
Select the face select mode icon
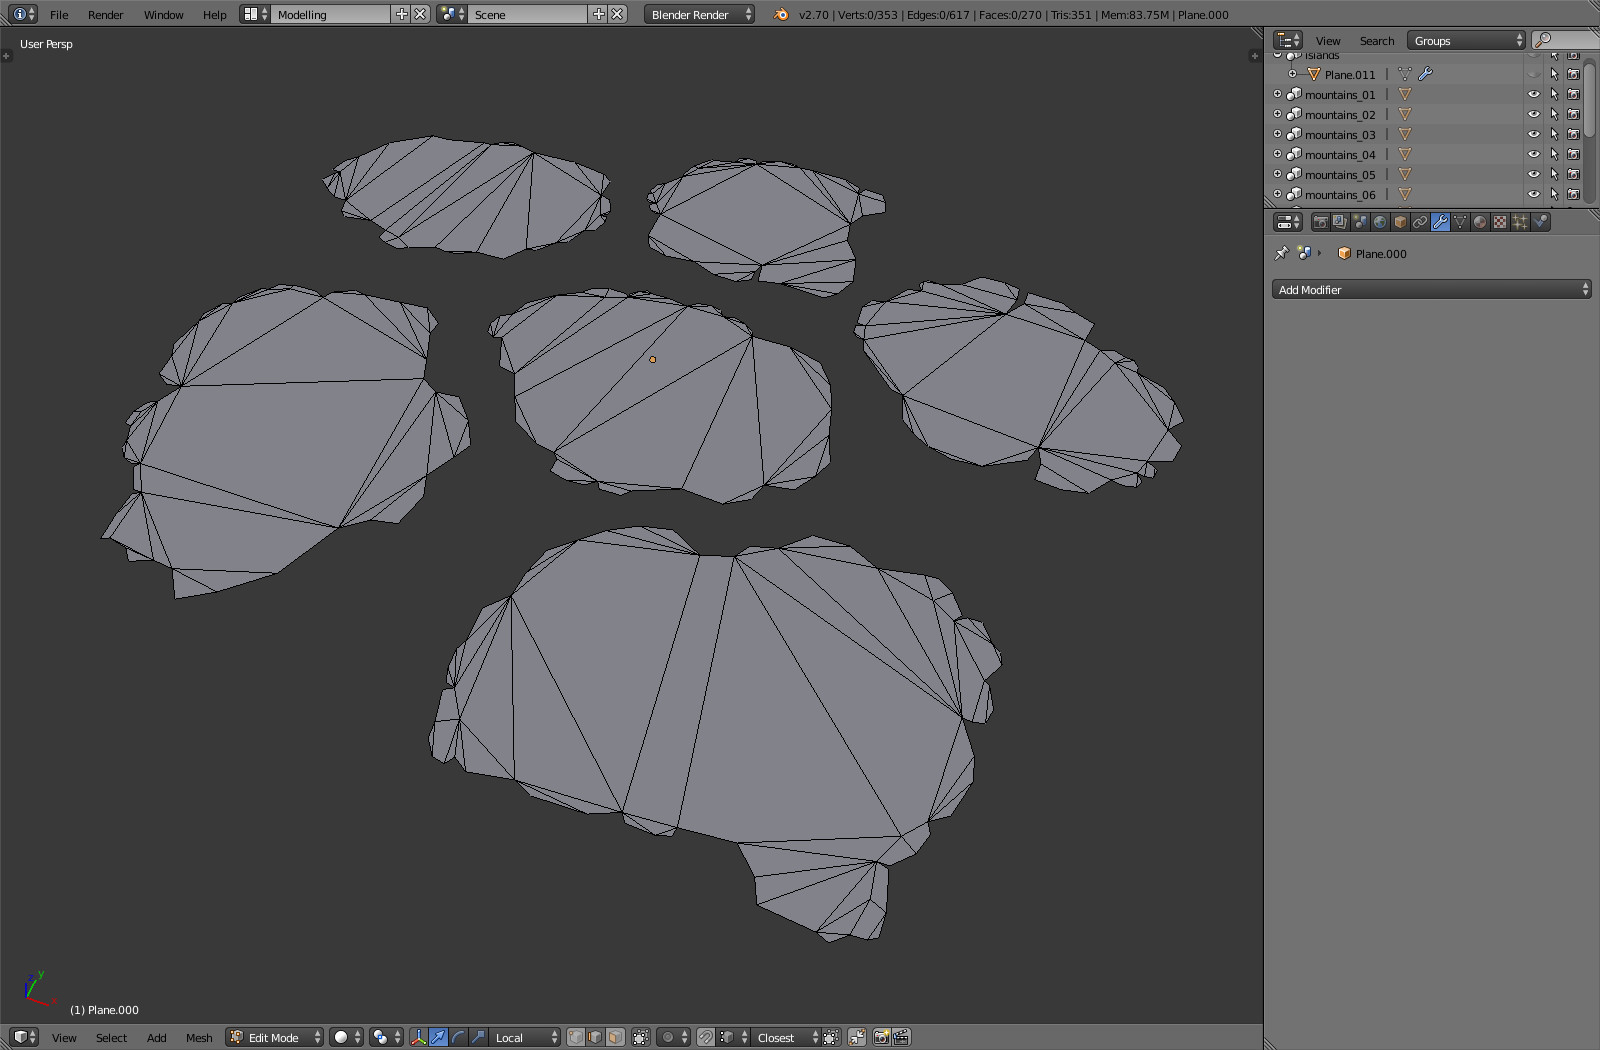tap(615, 1037)
